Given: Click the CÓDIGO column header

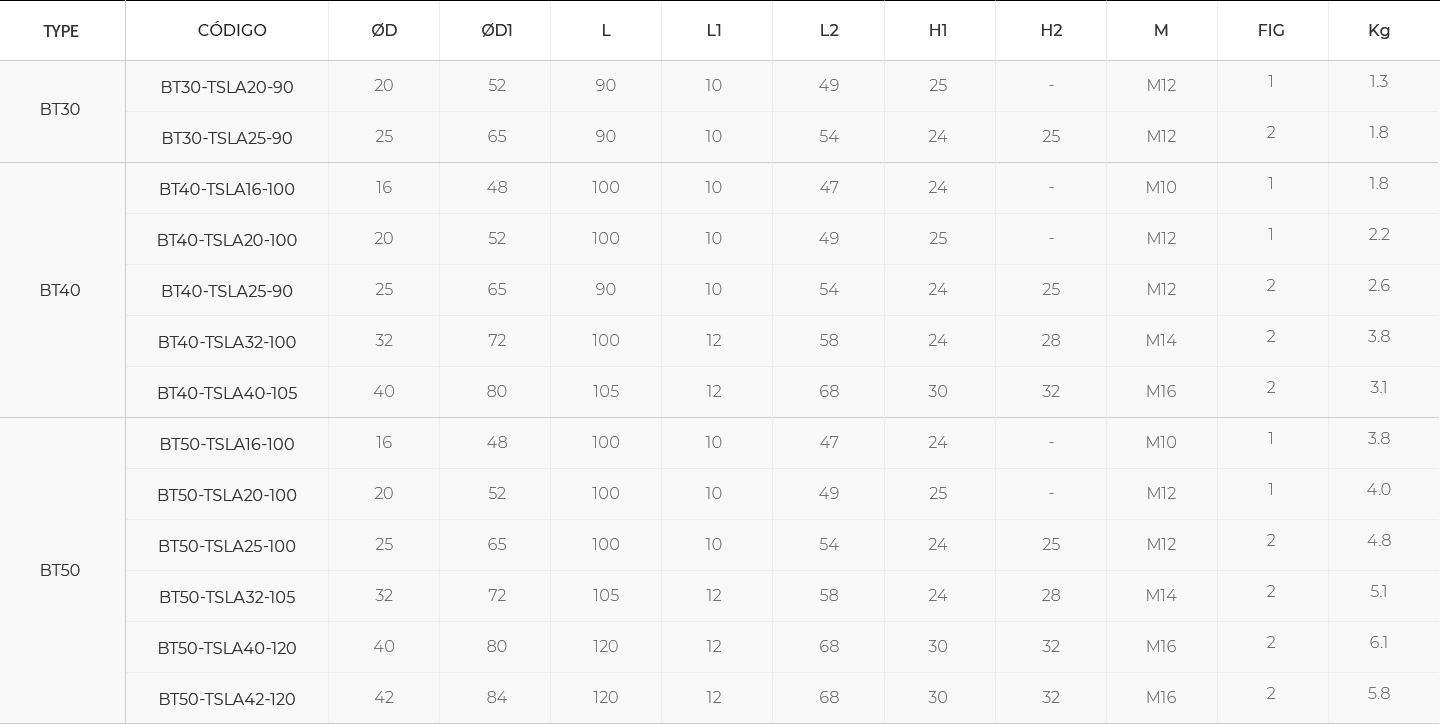Looking at the screenshot, I should click(232, 30).
